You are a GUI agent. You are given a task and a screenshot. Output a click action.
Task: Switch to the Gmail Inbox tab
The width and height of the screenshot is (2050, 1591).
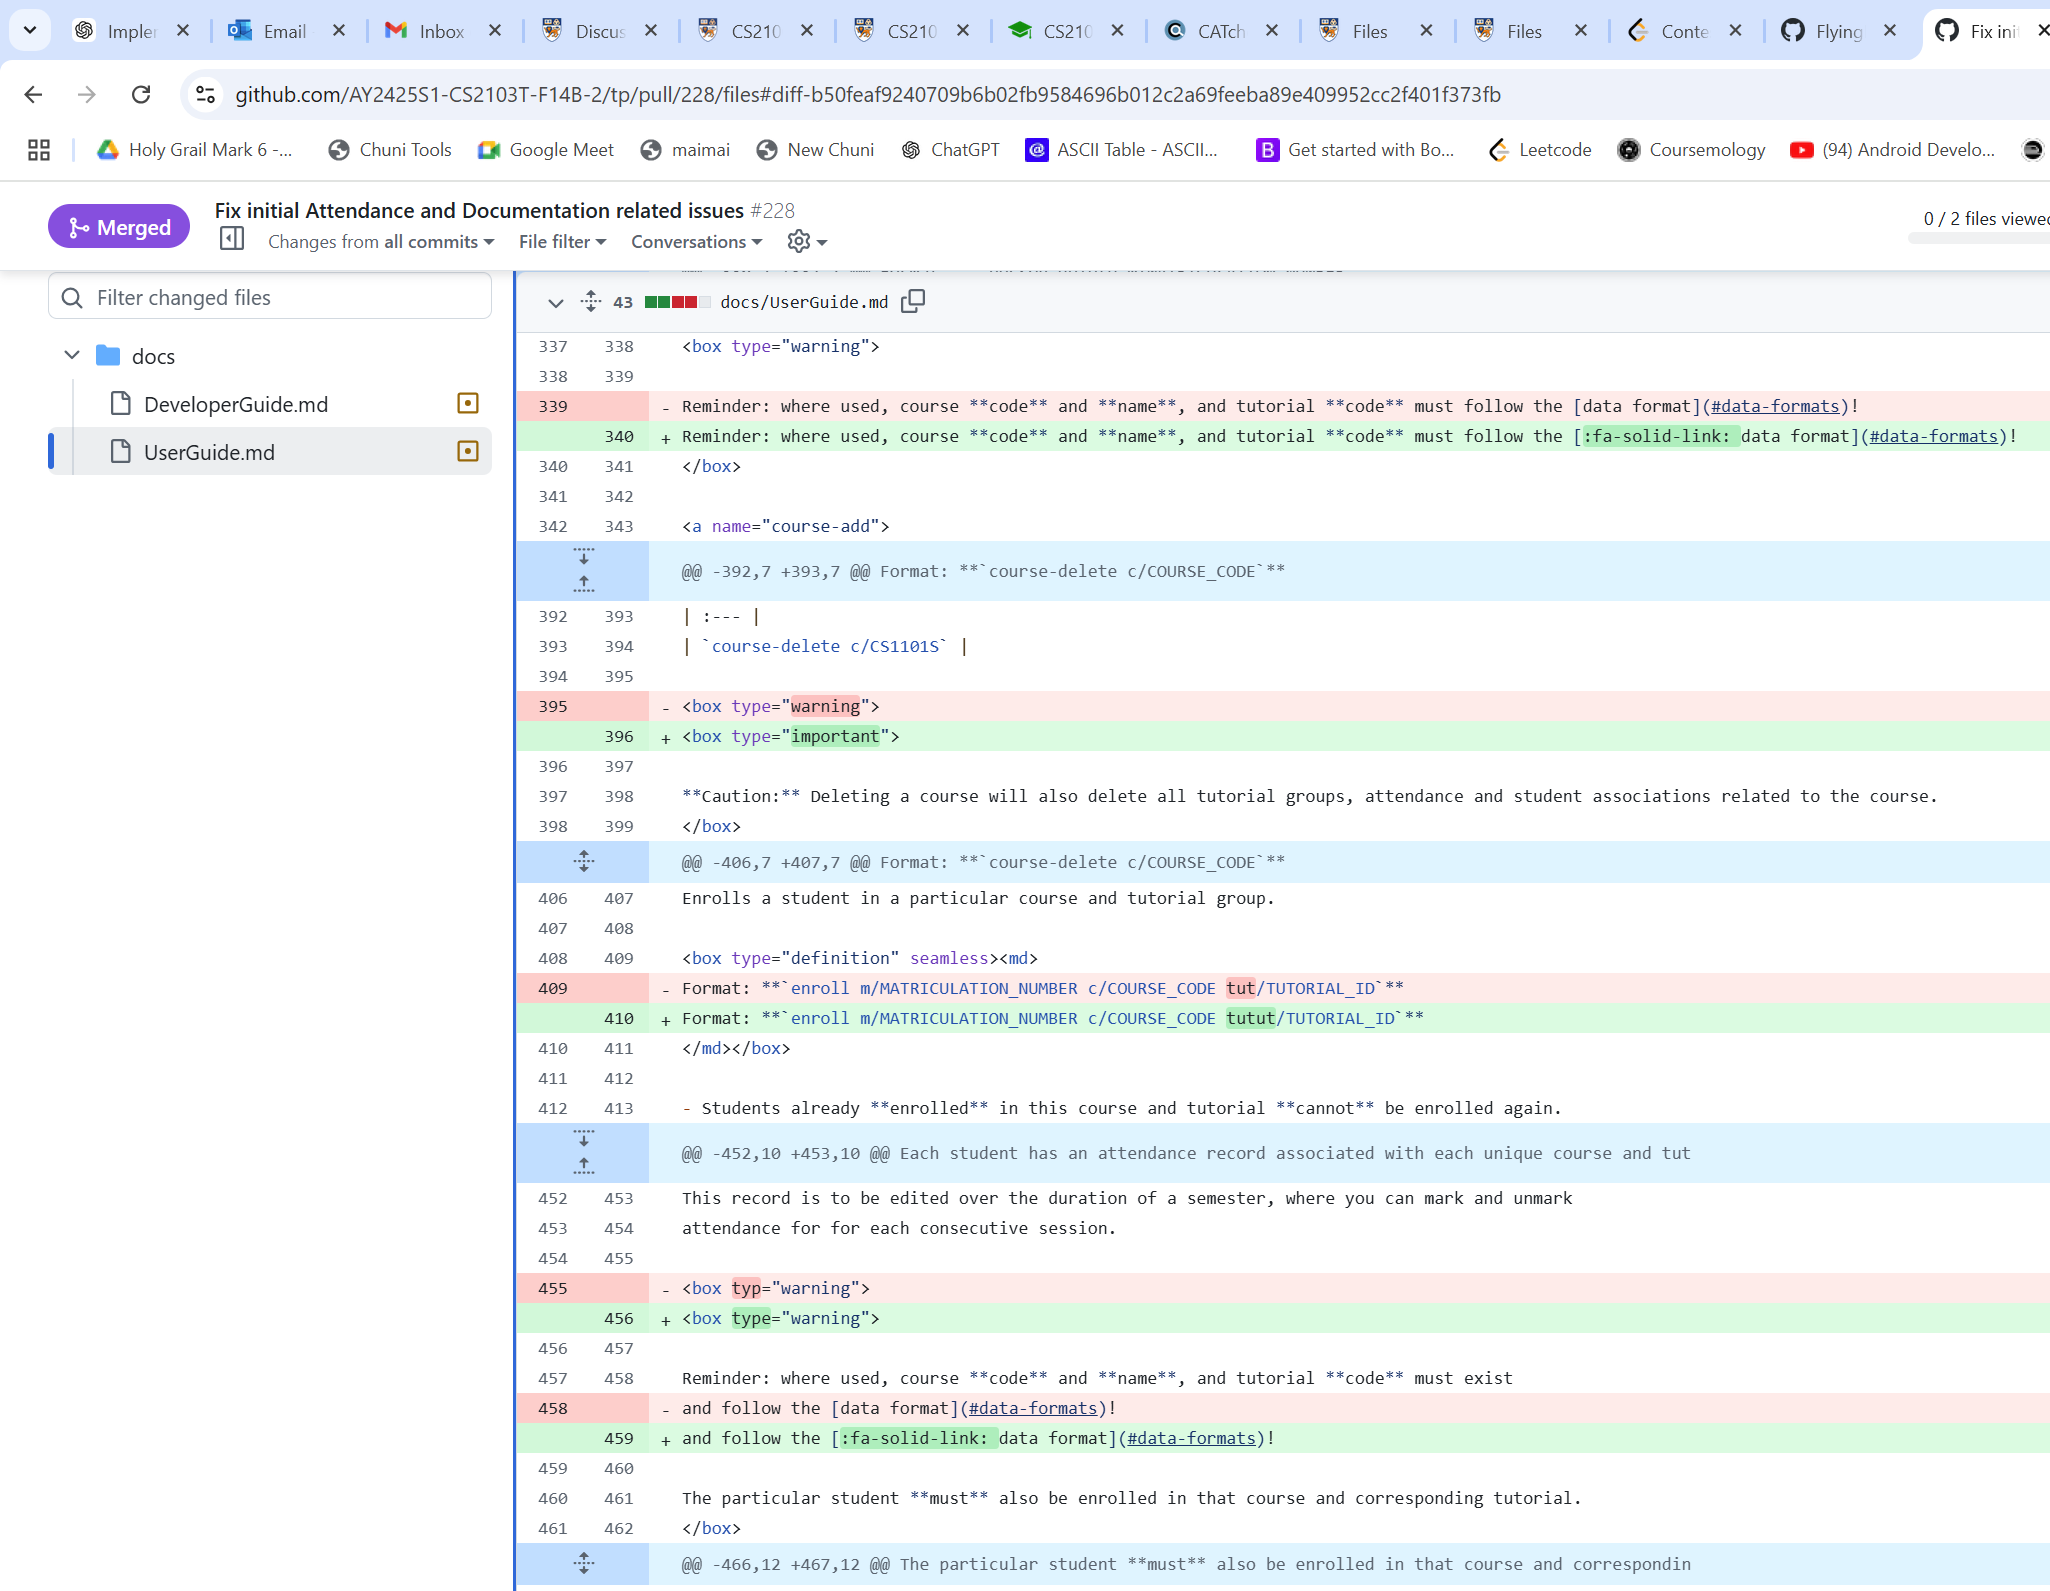[x=440, y=31]
